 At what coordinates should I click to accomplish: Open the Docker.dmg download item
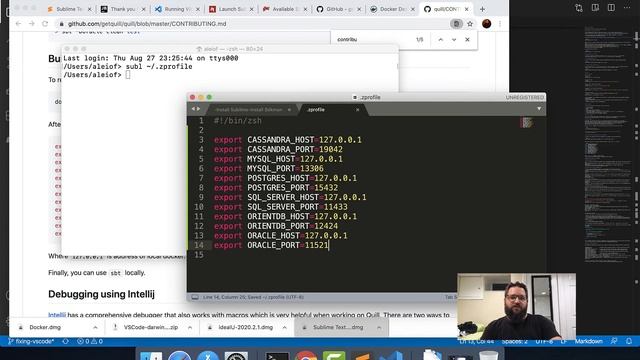pos(45,327)
